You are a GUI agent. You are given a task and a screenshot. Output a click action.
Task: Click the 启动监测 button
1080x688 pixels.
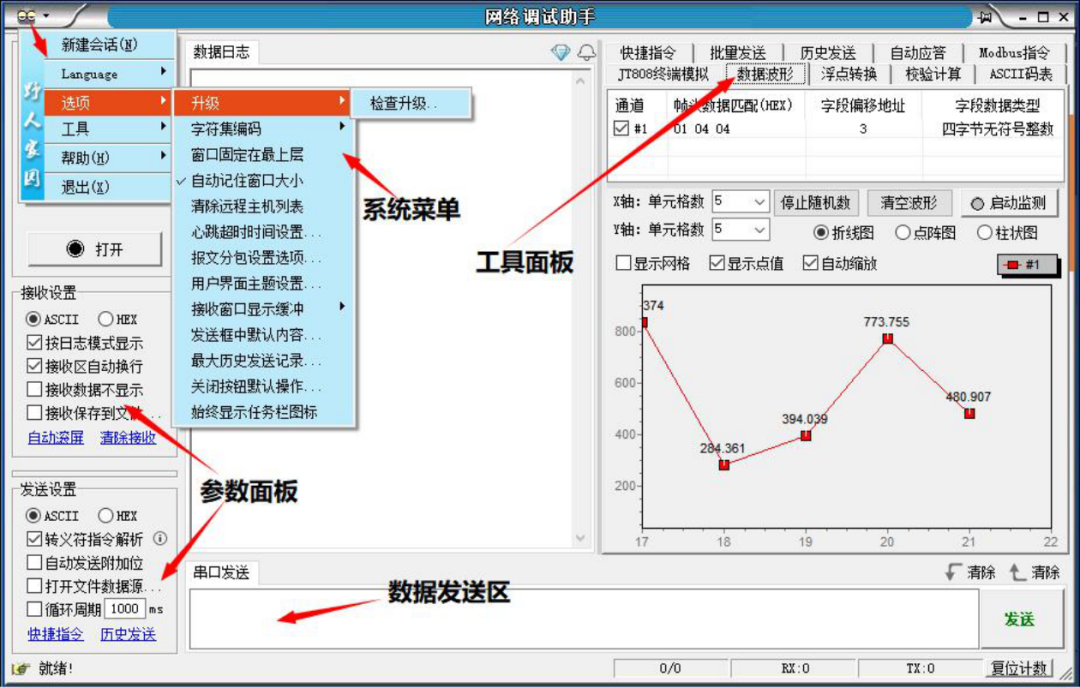[x=1008, y=203]
